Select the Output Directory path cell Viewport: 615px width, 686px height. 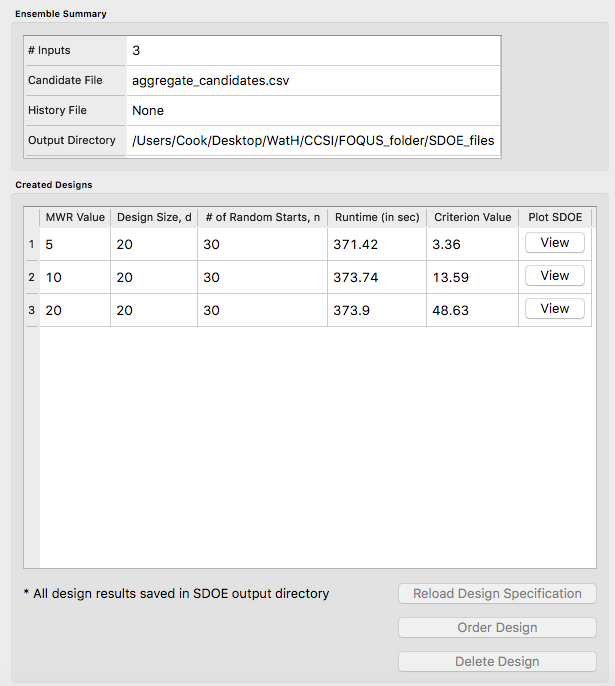[x=313, y=141]
